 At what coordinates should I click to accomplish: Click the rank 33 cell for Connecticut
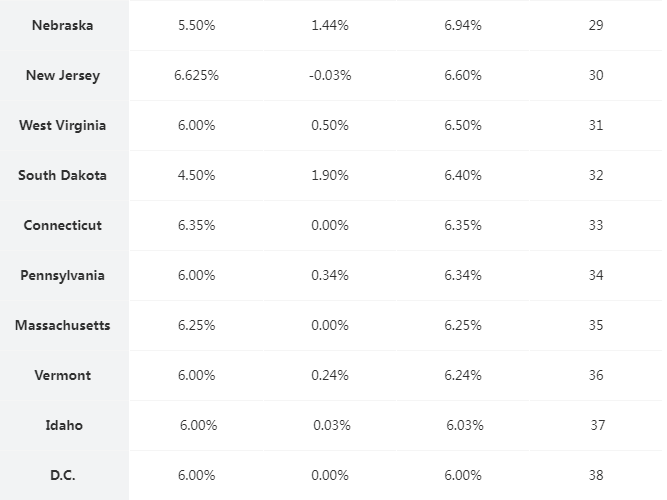(x=596, y=225)
